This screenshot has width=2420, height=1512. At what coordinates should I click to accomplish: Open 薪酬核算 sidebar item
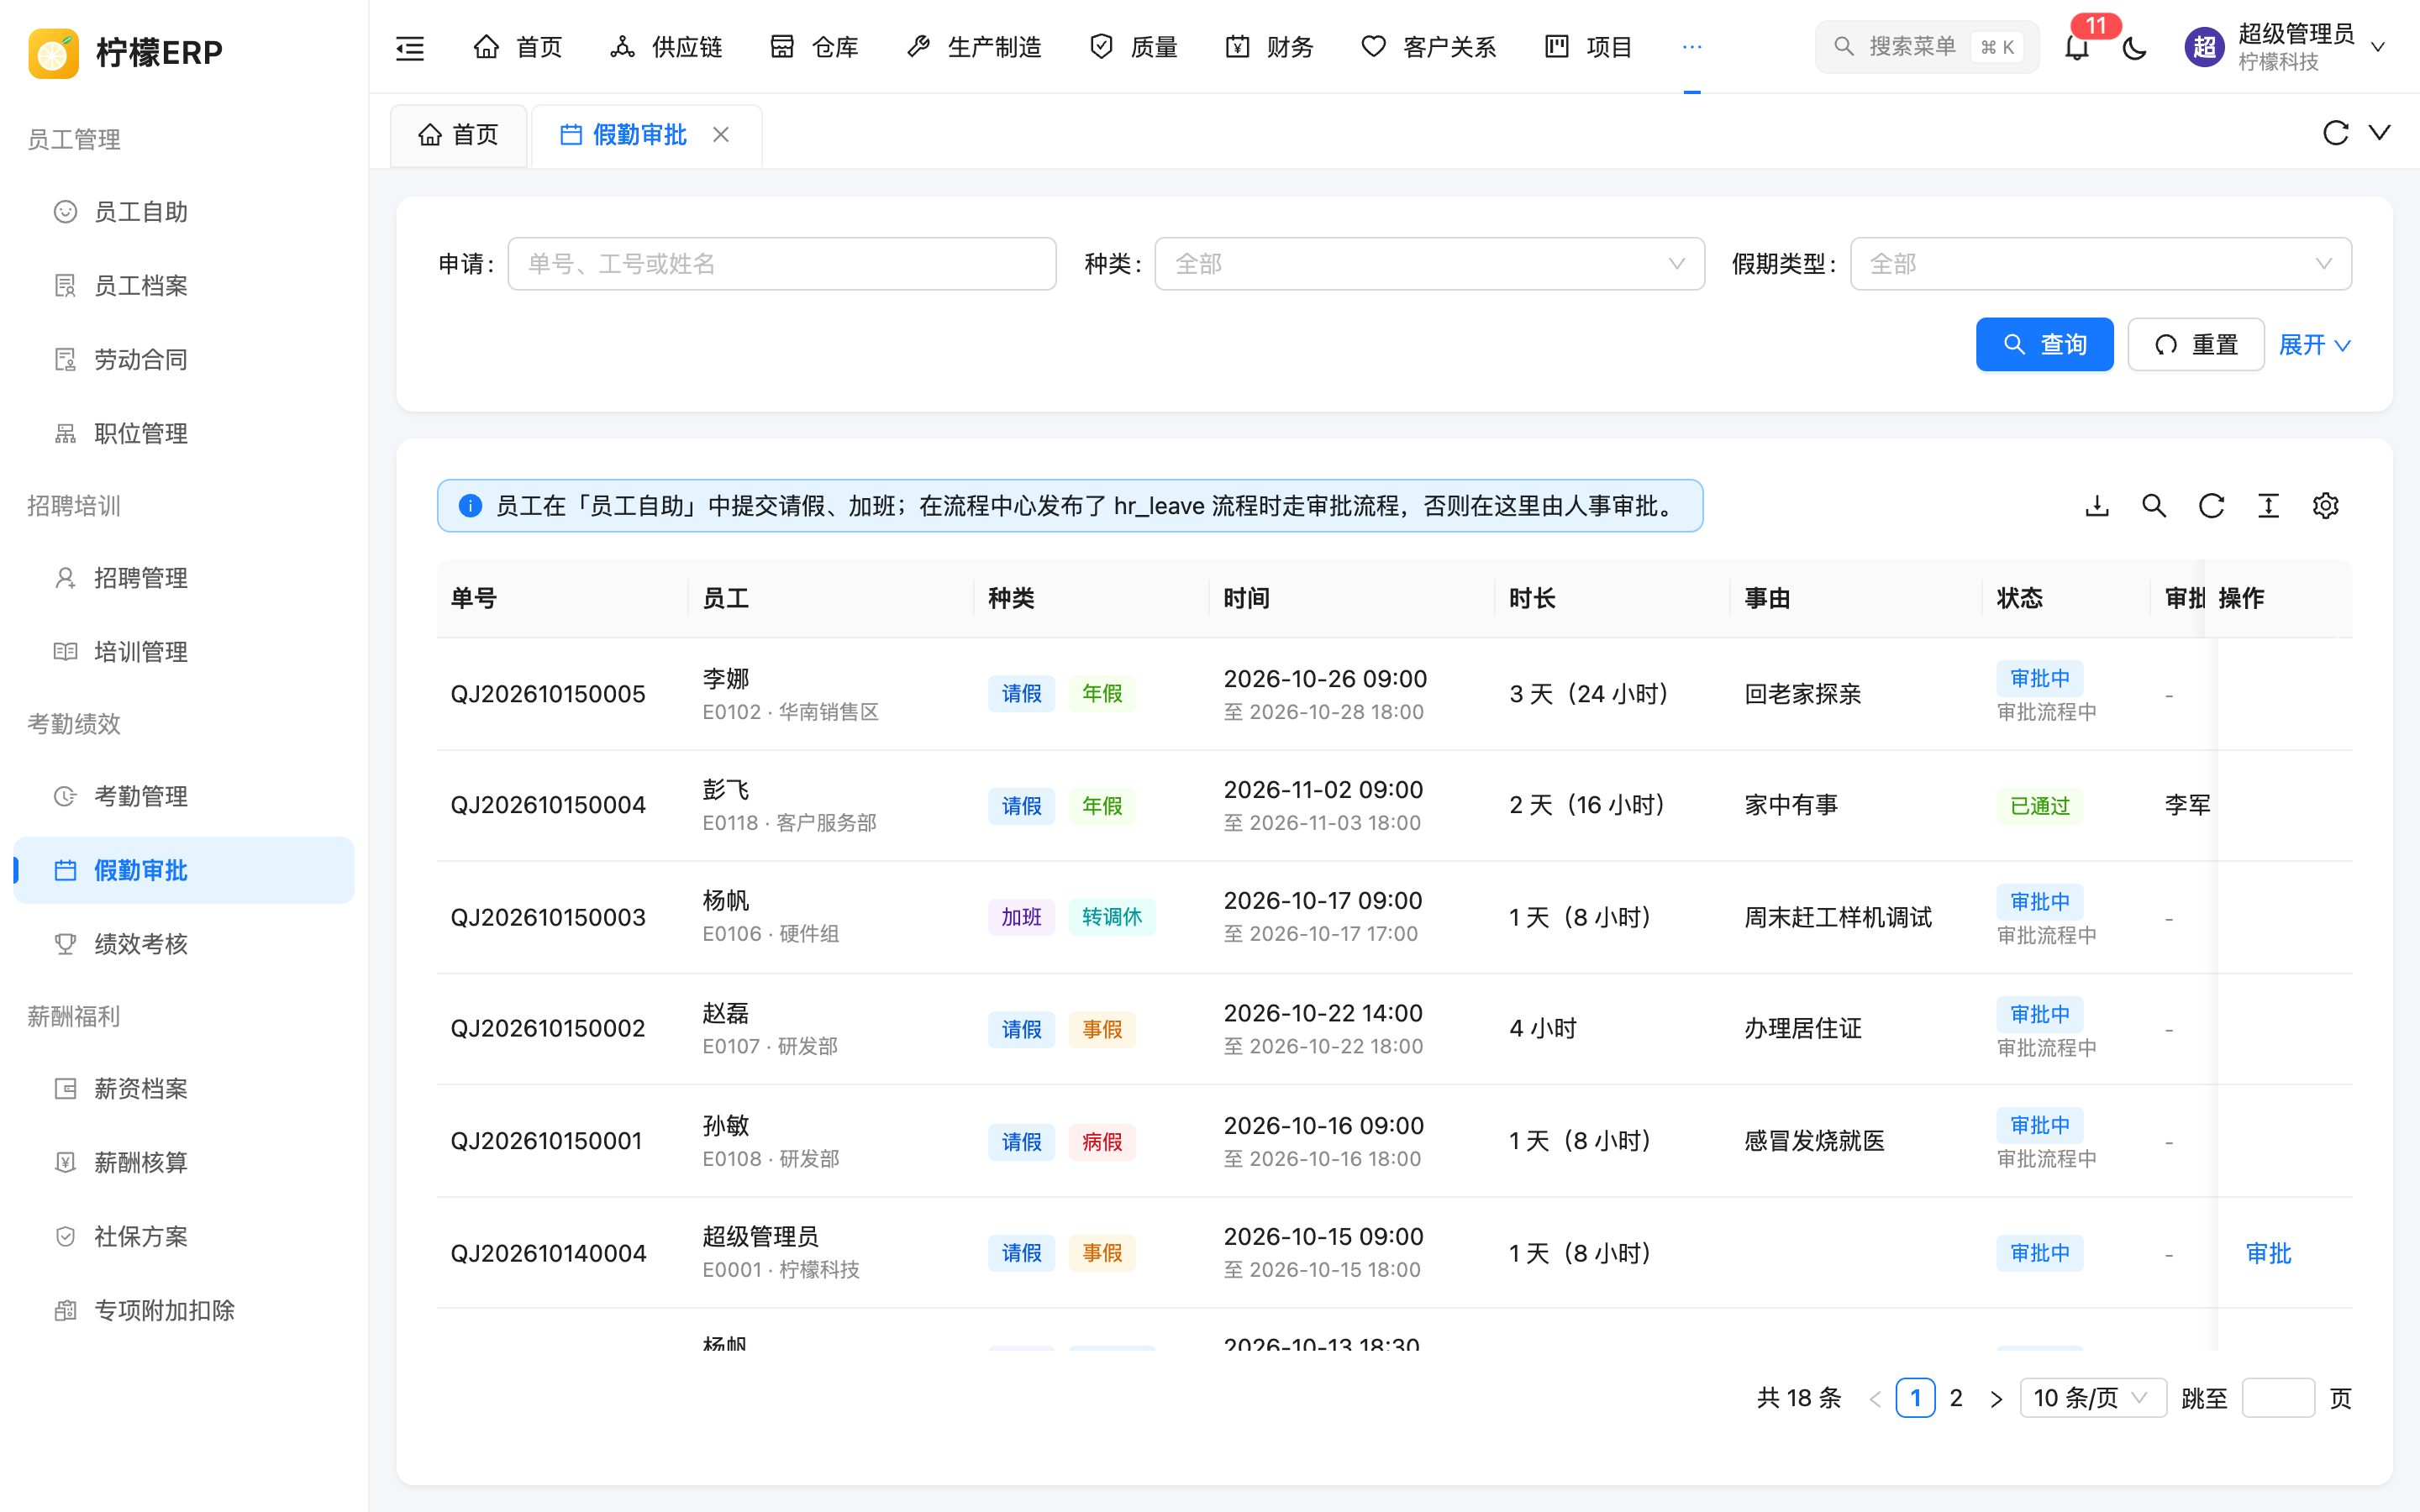point(184,1163)
